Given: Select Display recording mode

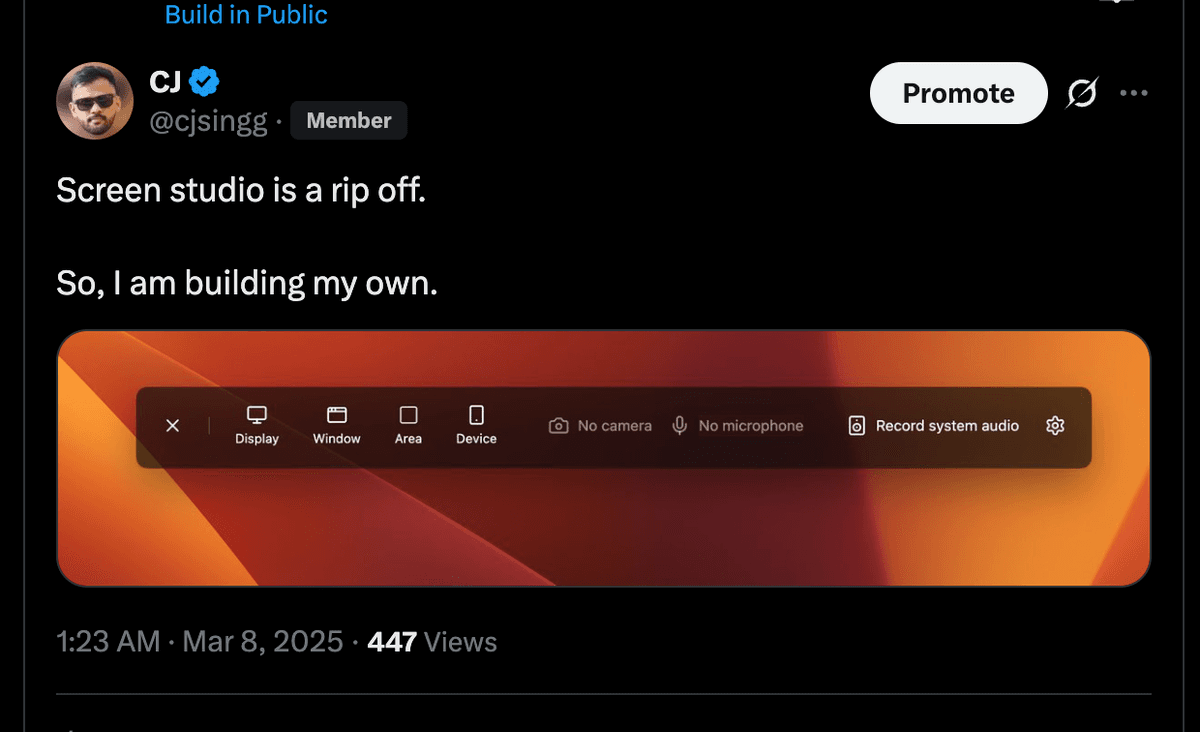Looking at the screenshot, I should pos(257,425).
